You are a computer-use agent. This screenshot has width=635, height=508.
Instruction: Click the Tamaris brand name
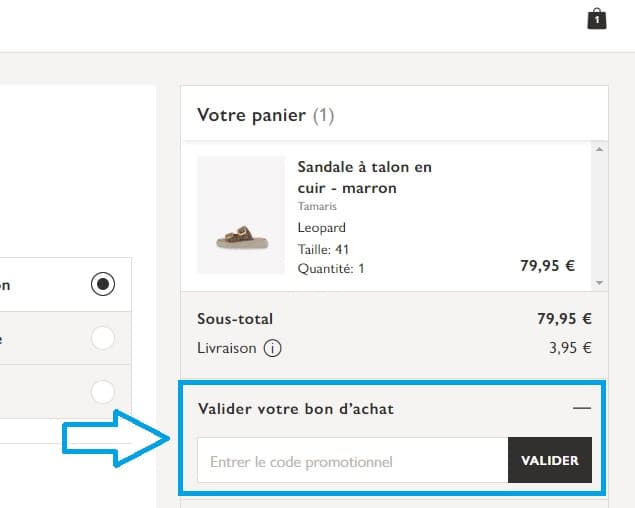(317, 207)
